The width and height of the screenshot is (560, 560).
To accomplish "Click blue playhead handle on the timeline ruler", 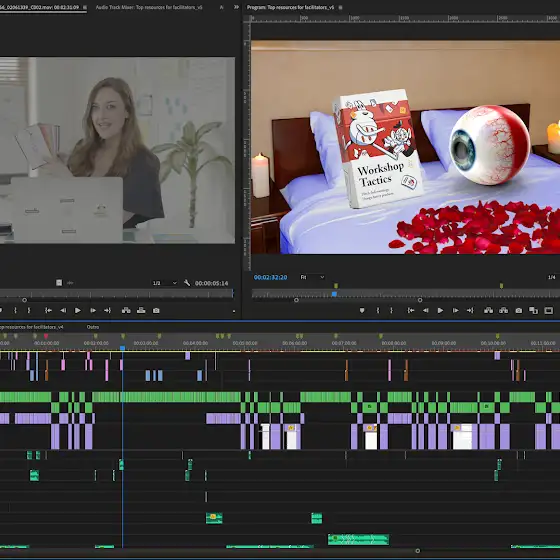I will tap(122, 348).
